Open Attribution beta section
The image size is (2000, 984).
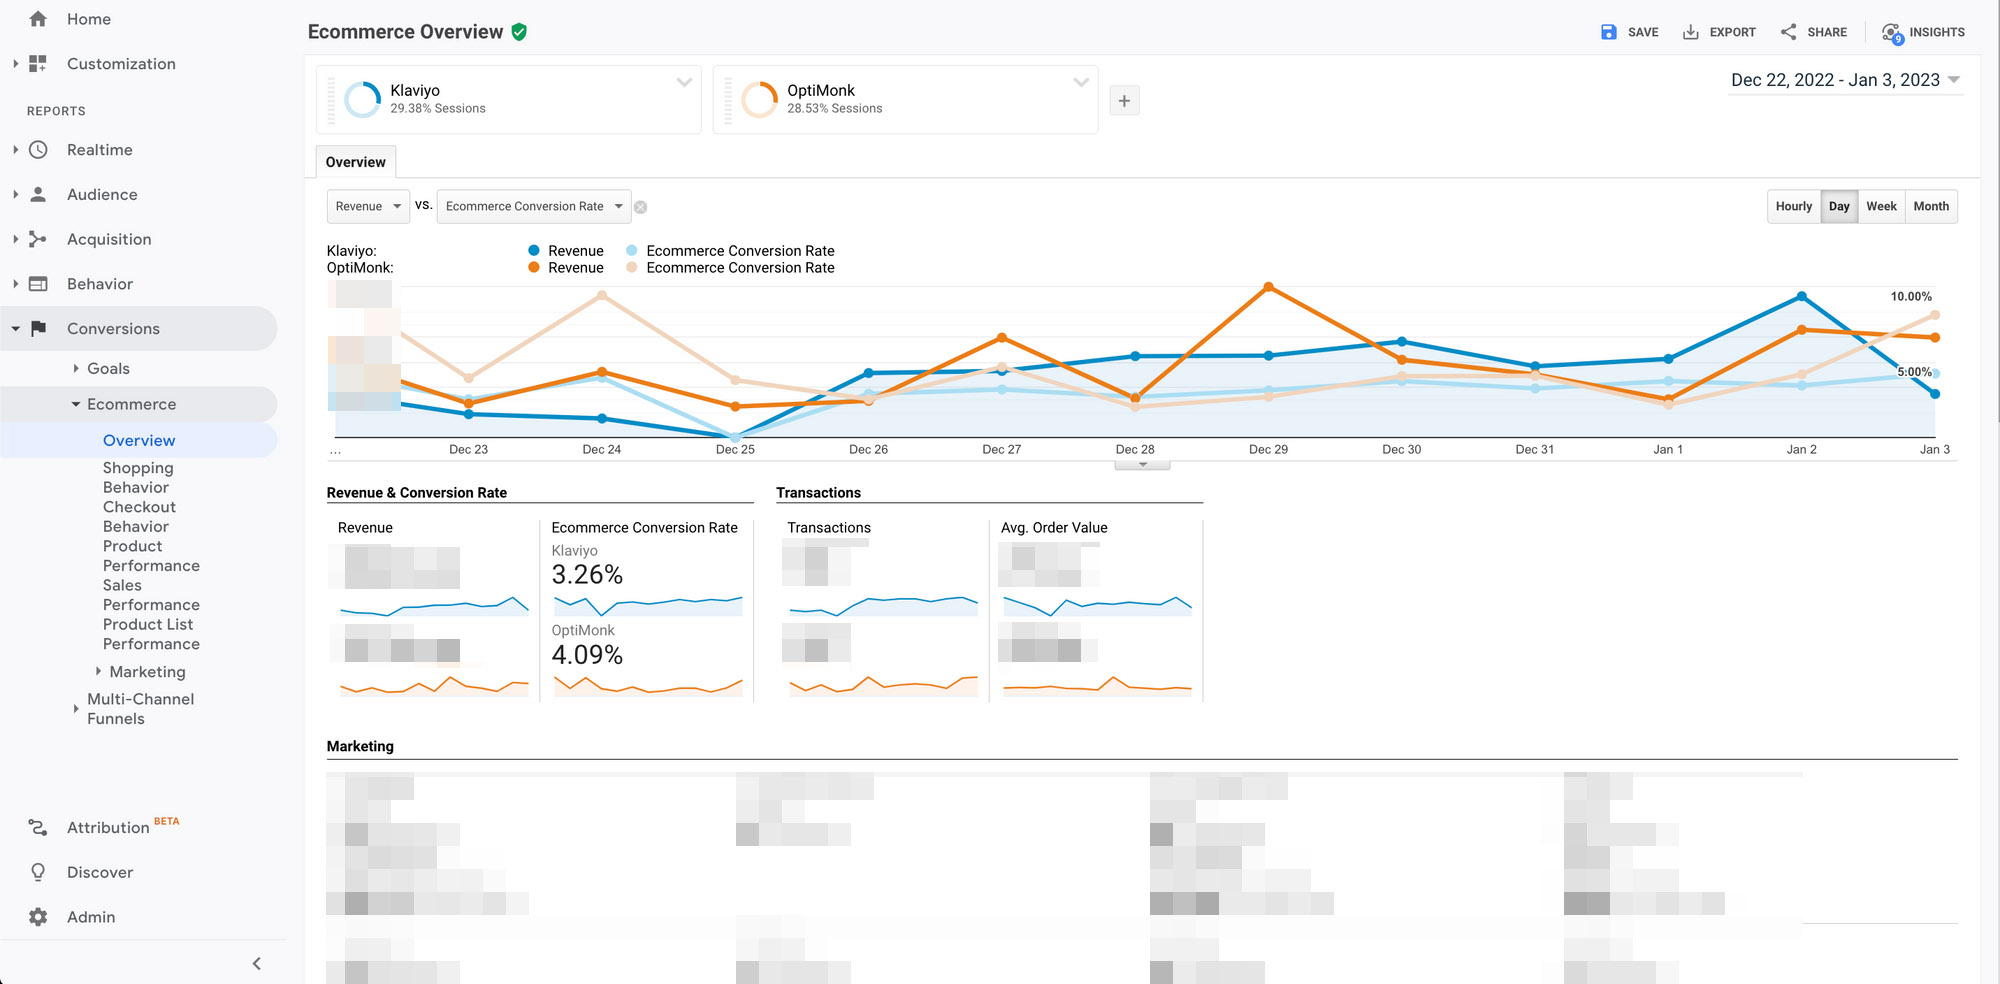[108, 827]
